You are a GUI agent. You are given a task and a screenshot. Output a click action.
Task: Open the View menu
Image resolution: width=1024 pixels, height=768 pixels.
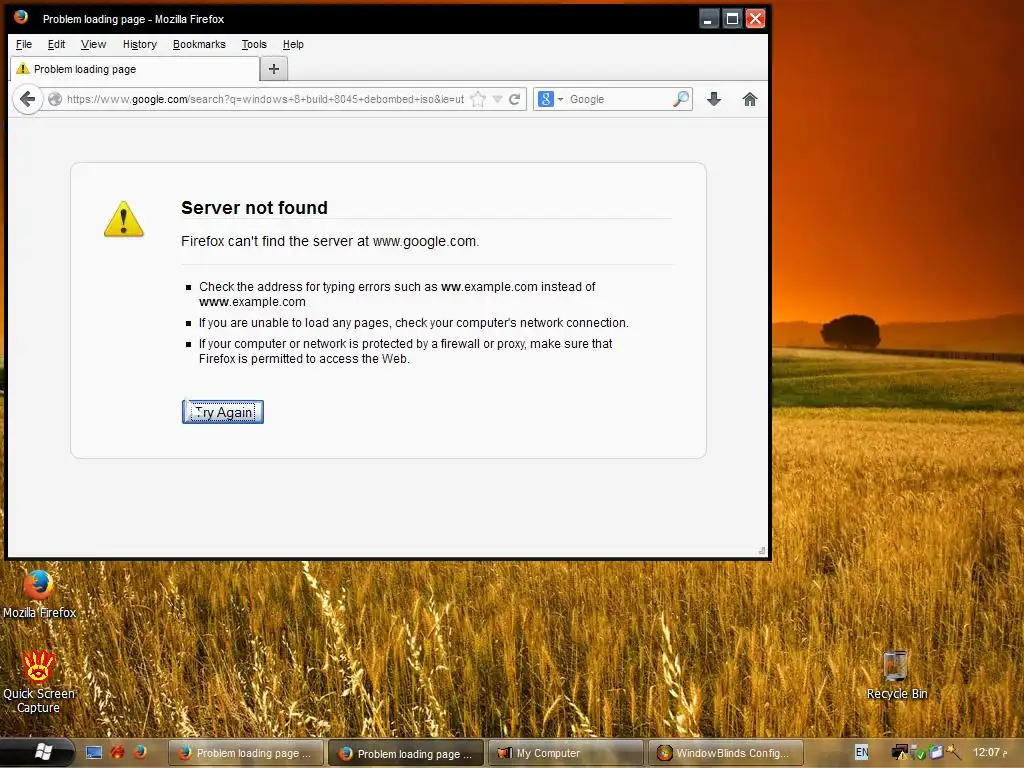[93, 44]
